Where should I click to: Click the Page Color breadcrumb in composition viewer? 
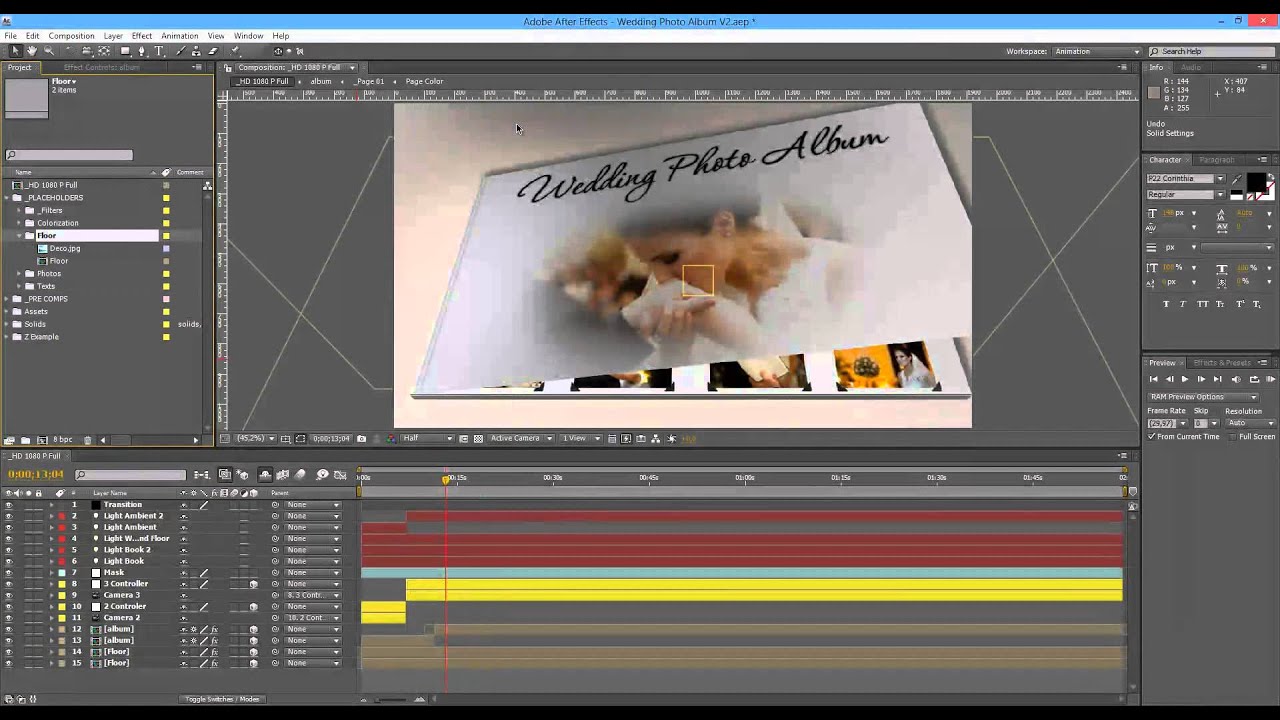point(424,82)
